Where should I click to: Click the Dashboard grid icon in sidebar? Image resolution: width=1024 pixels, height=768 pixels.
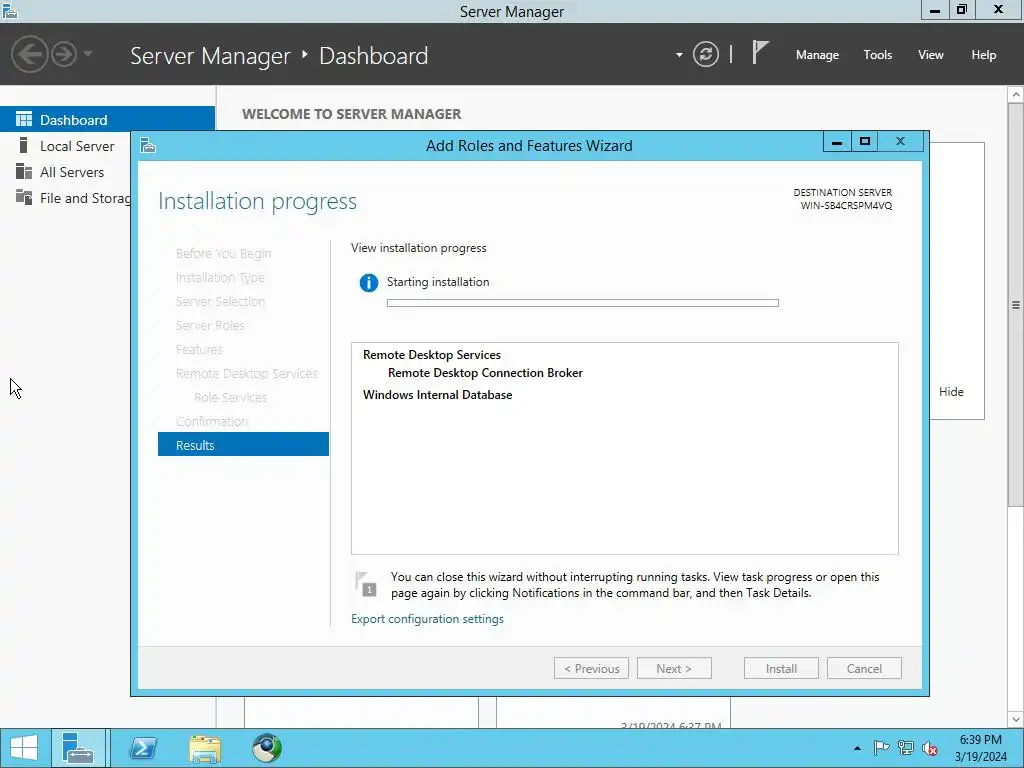[x=24, y=119]
